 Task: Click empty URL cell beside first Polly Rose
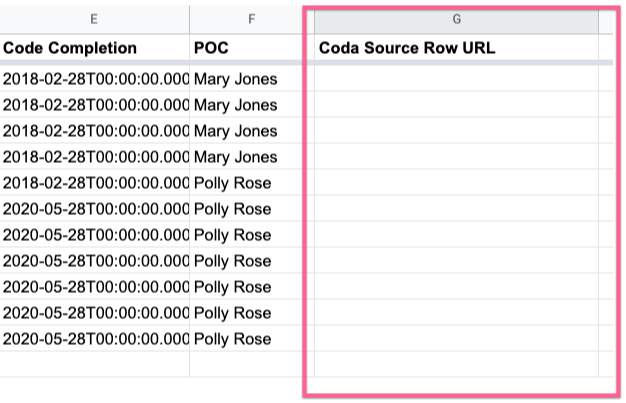(456, 183)
